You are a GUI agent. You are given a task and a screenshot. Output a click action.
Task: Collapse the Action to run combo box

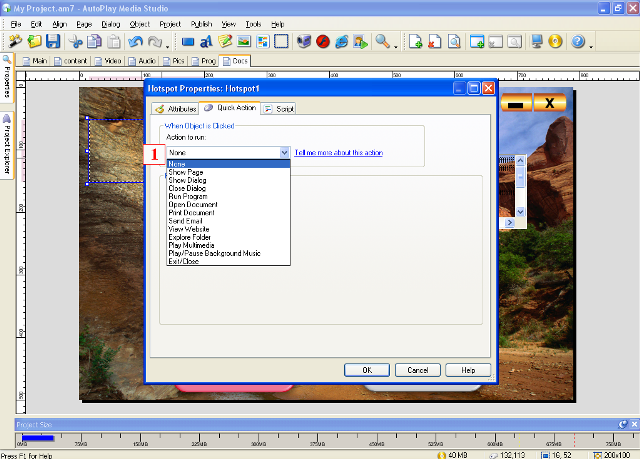pyautogui.click(x=284, y=152)
